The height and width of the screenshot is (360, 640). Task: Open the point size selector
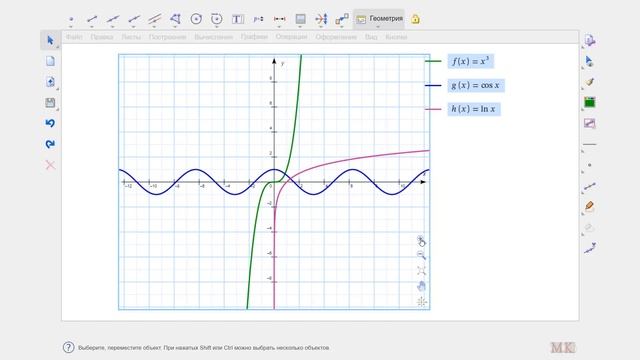click(589, 165)
